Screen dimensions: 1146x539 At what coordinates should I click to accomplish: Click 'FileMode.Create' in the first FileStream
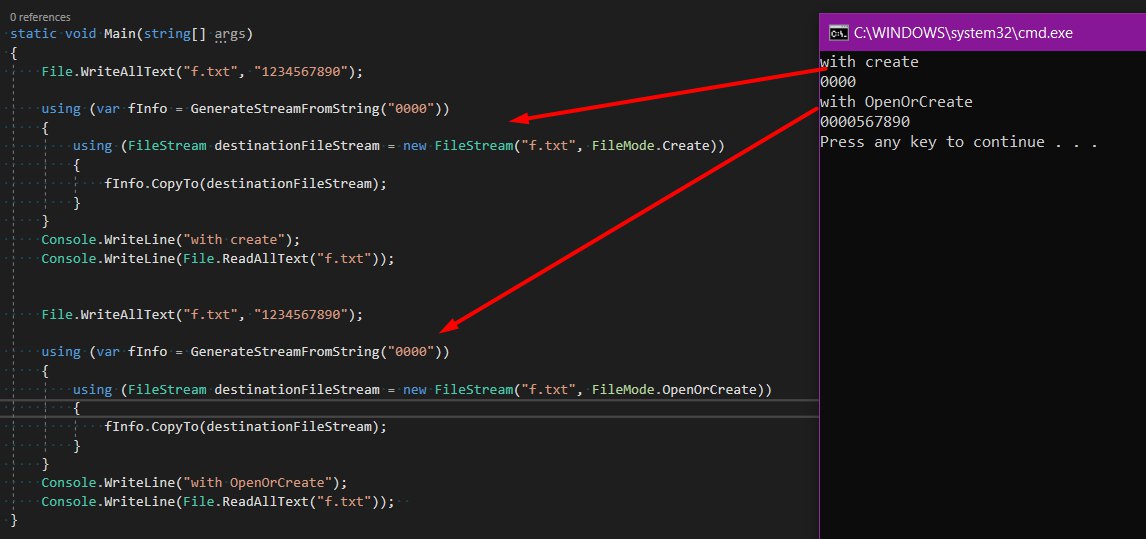[651, 145]
